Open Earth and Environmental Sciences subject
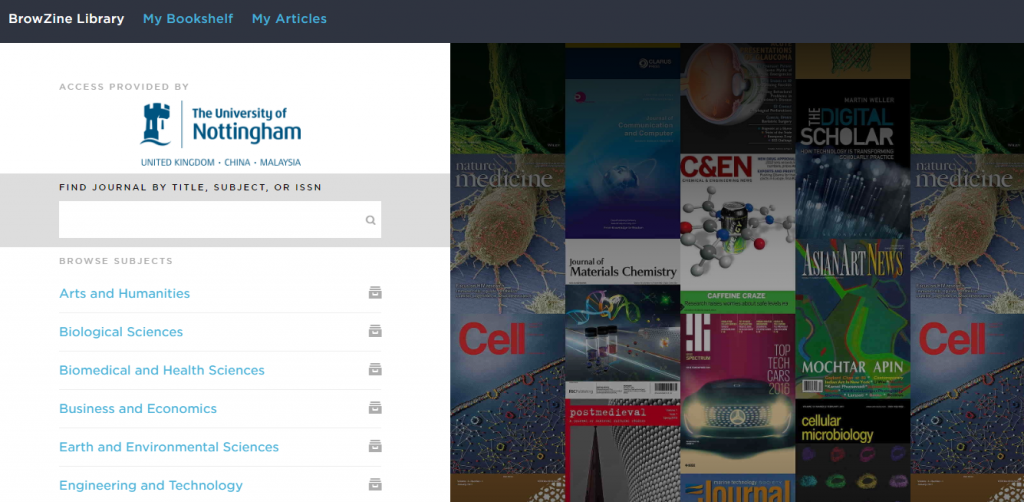 [169, 447]
